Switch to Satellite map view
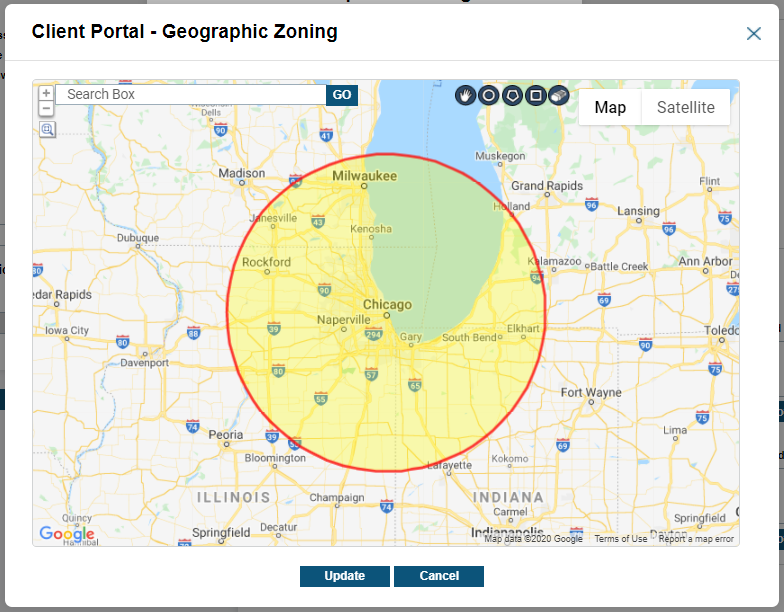Viewport: 784px width, 612px height. click(x=685, y=107)
